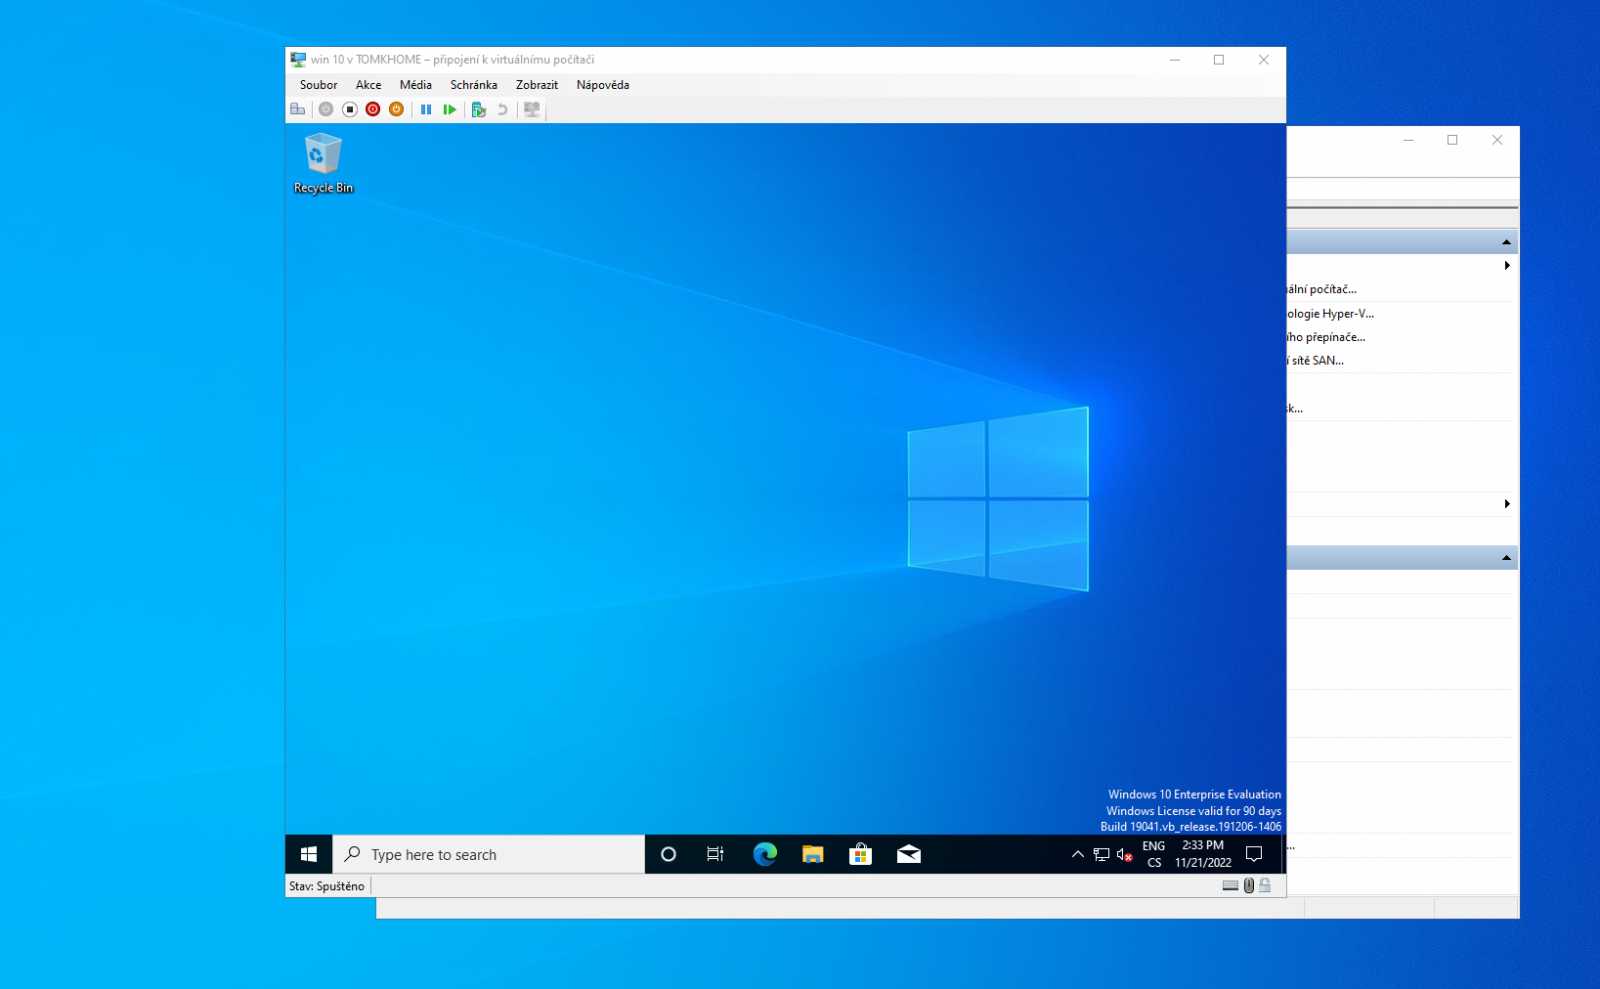Click the 'ální počítač...' action in Hyper-V Manager

click(1322, 289)
